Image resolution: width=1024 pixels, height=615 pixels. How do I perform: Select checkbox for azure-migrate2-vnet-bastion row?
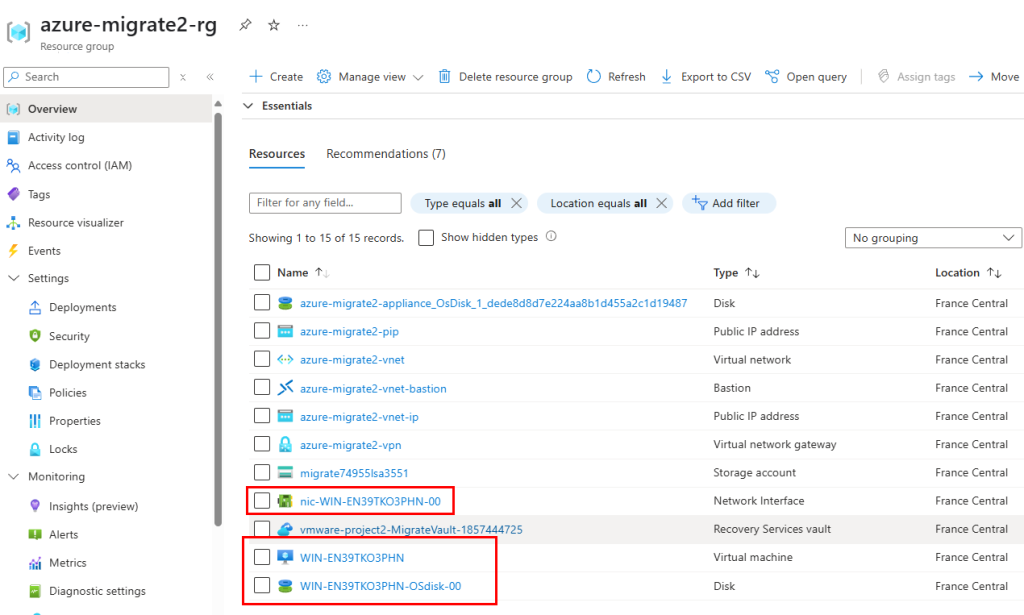click(x=262, y=387)
